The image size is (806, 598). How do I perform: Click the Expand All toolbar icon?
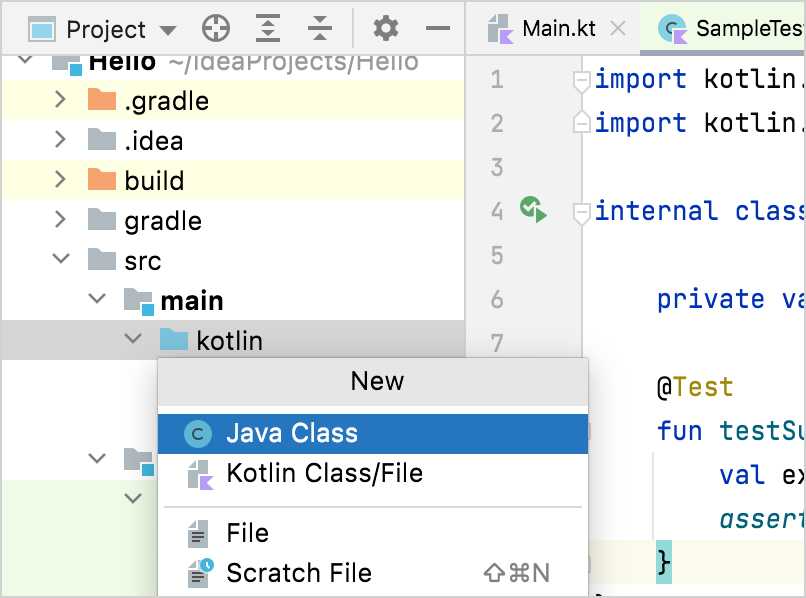click(268, 29)
